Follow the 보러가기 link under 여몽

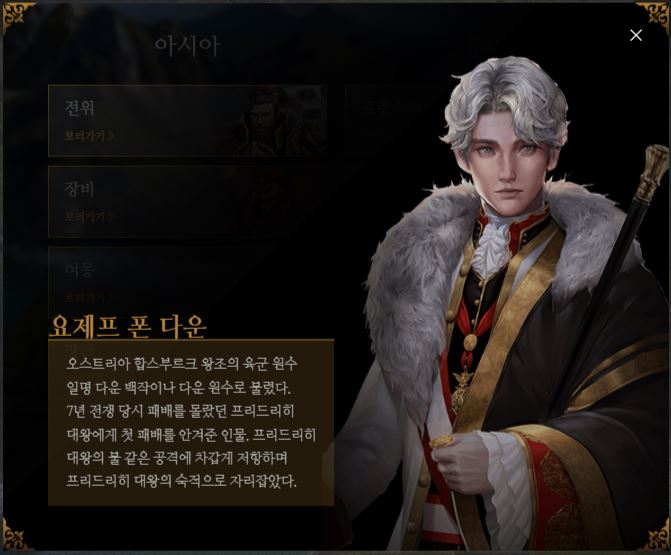click(89, 297)
